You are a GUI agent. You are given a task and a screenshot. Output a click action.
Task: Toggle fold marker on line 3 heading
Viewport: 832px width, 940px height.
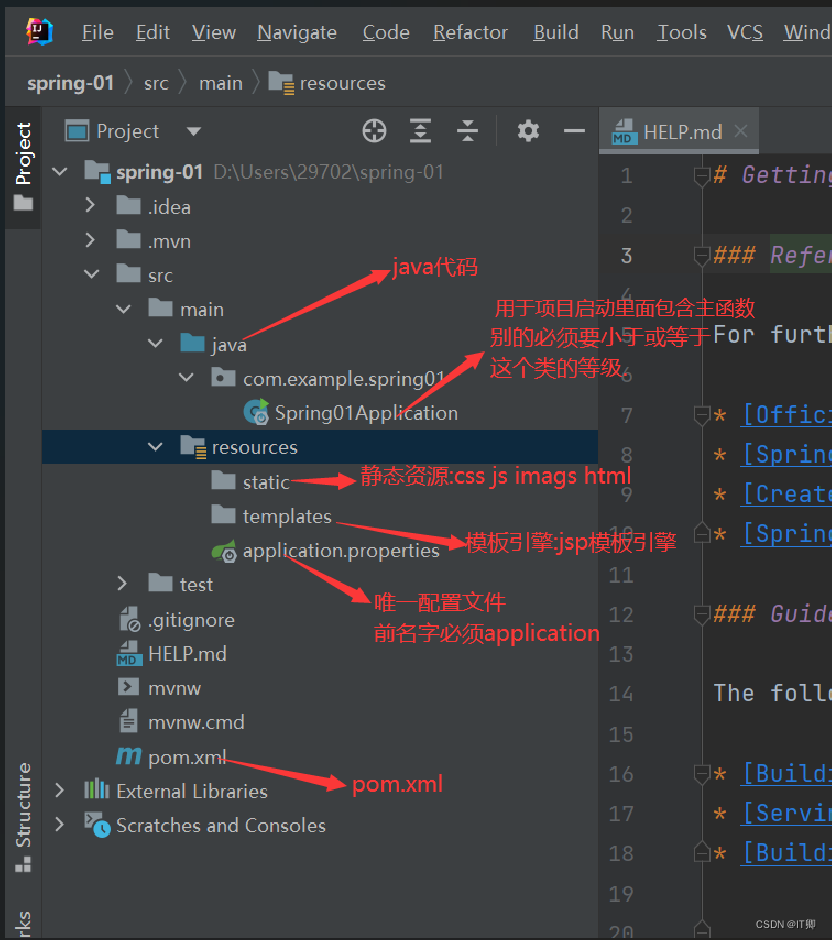click(701, 256)
